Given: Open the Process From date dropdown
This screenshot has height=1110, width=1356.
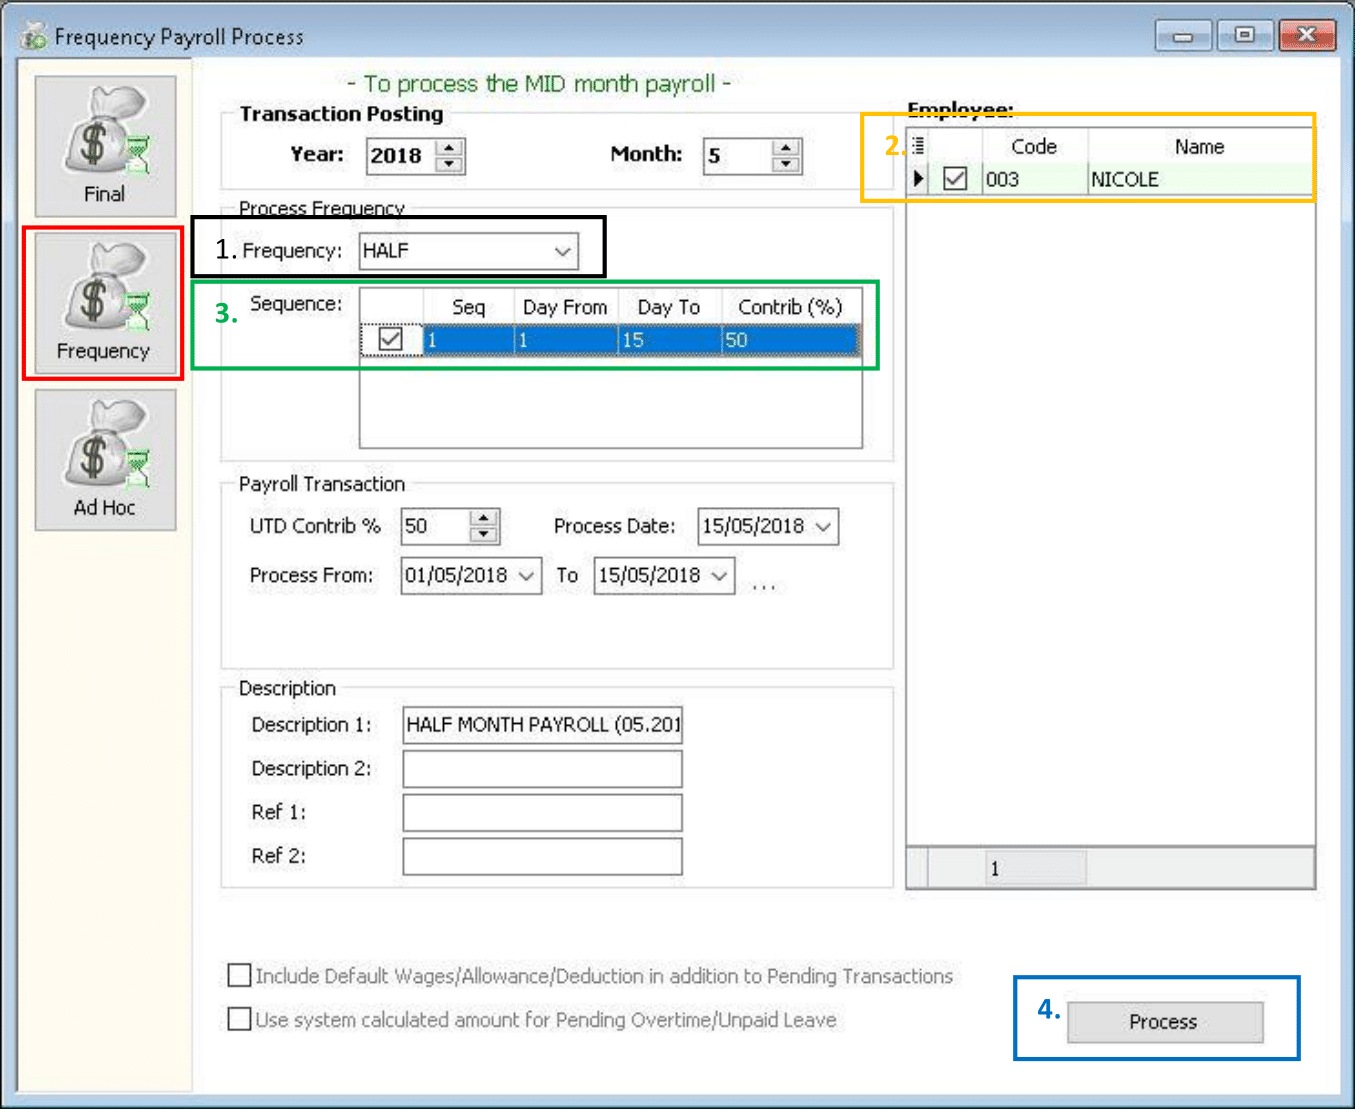Looking at the screenshot, I should click(x=527, y=576).
